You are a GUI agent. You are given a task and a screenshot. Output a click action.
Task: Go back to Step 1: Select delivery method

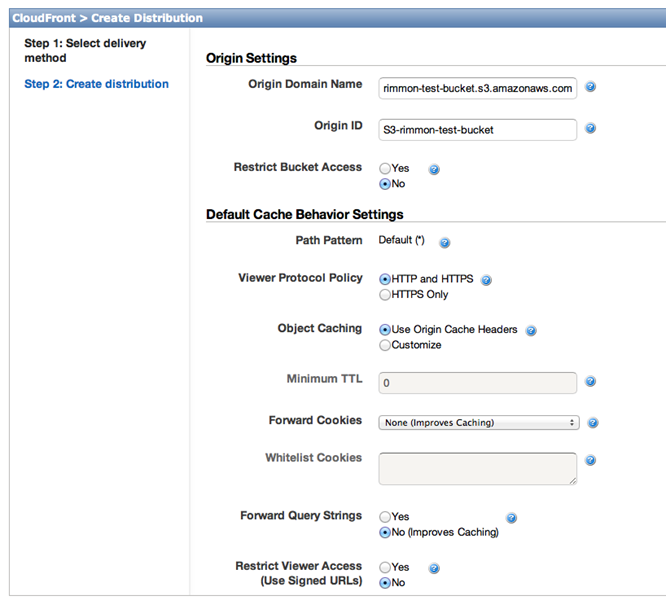pyautogui.click(x=85, y=51)
